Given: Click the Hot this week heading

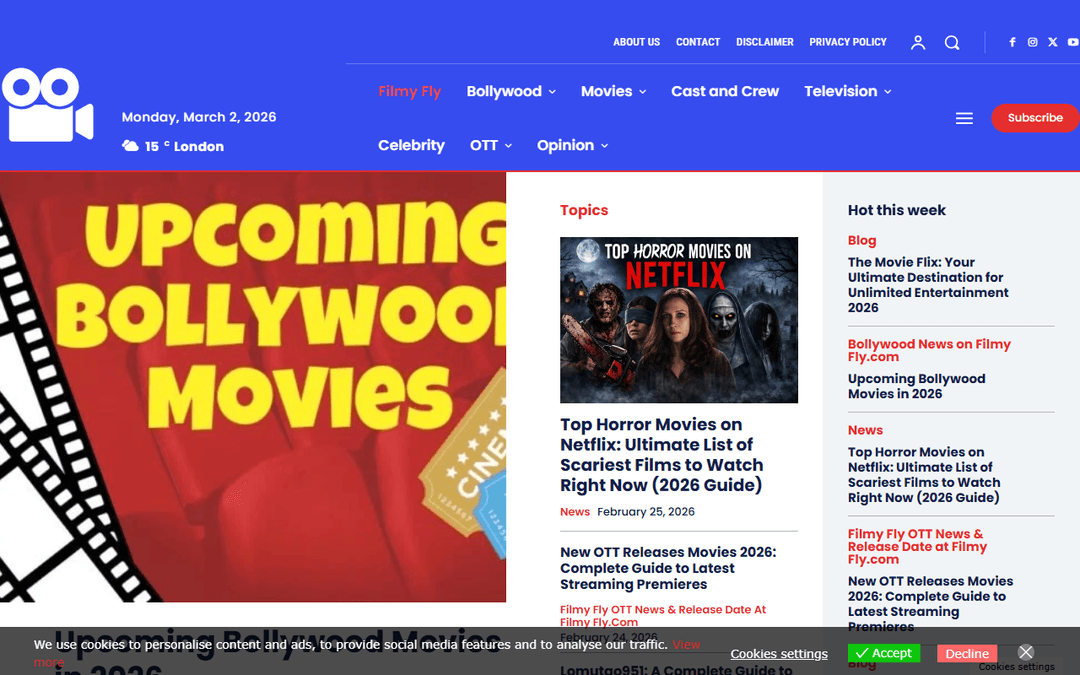Looking at the screenshot, I should coord(897,210).
